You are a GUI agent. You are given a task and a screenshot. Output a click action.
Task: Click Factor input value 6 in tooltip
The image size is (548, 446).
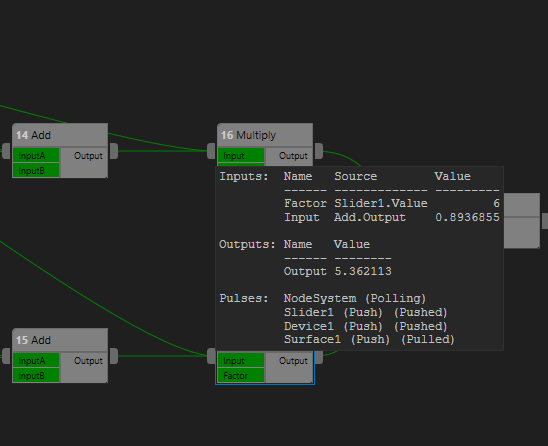pyautogui.click(x=496, y=203)
